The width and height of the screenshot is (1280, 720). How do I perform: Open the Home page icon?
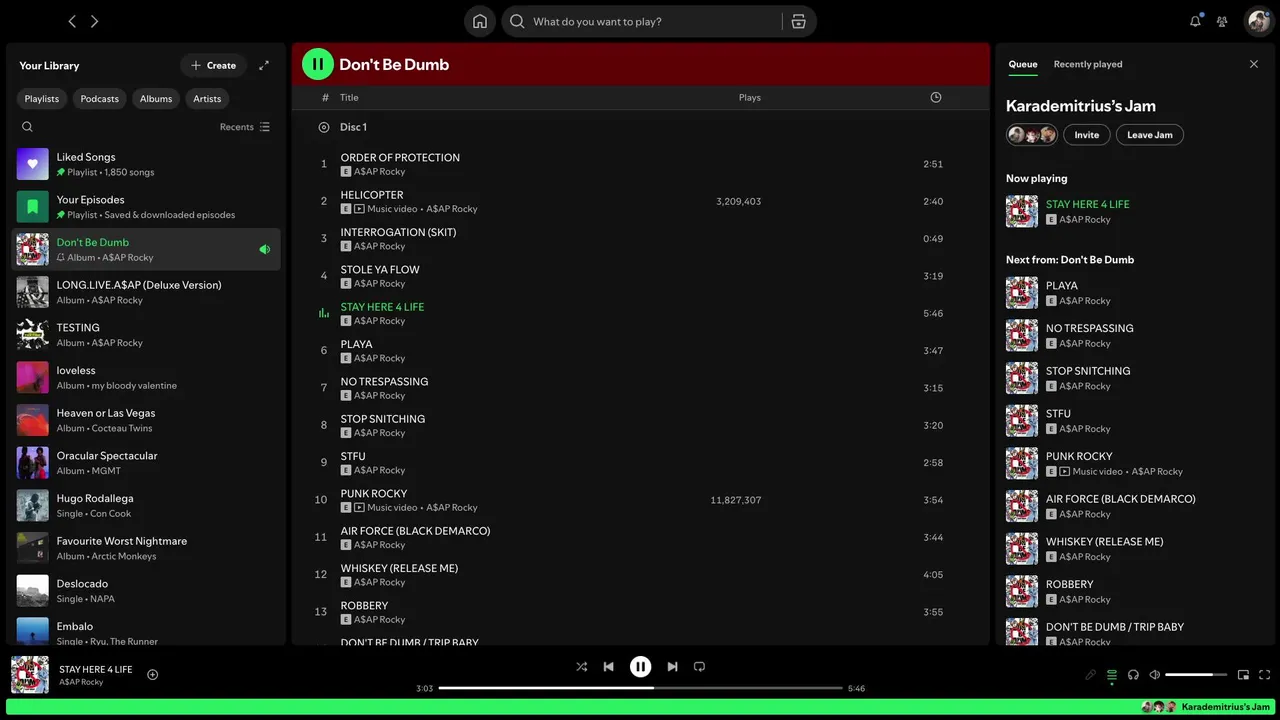(x=480, y=22)
